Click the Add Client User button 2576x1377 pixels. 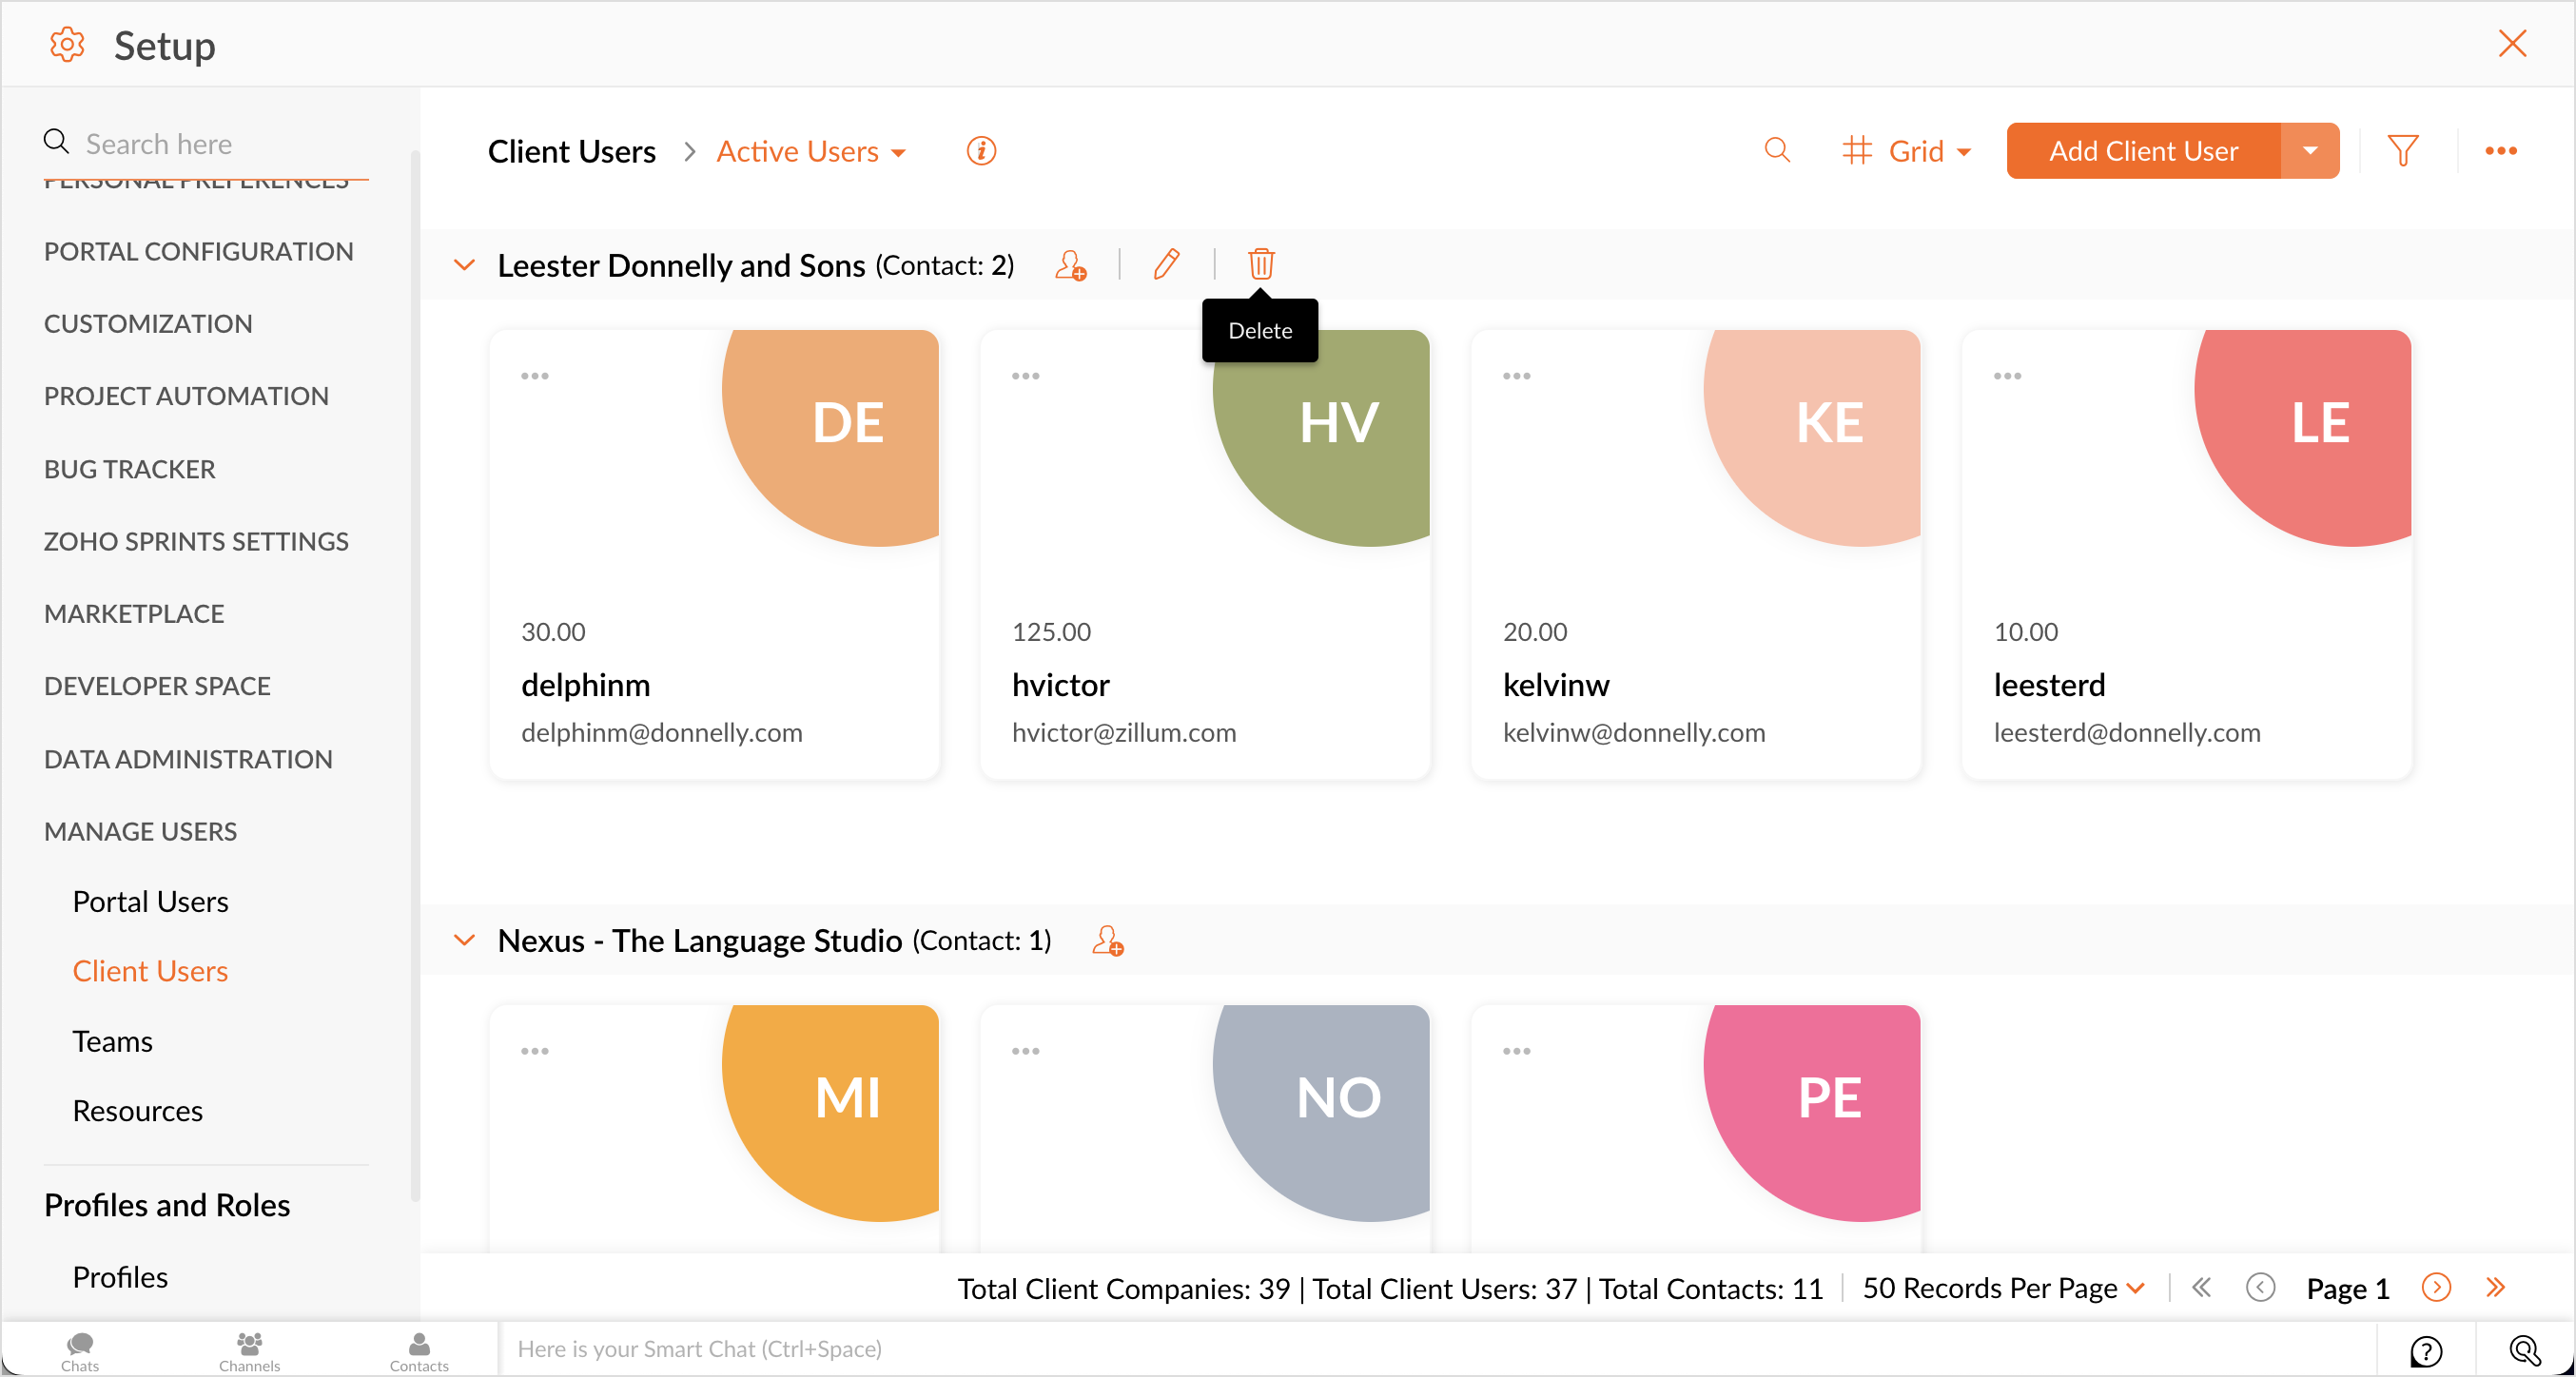[2143, 151]
